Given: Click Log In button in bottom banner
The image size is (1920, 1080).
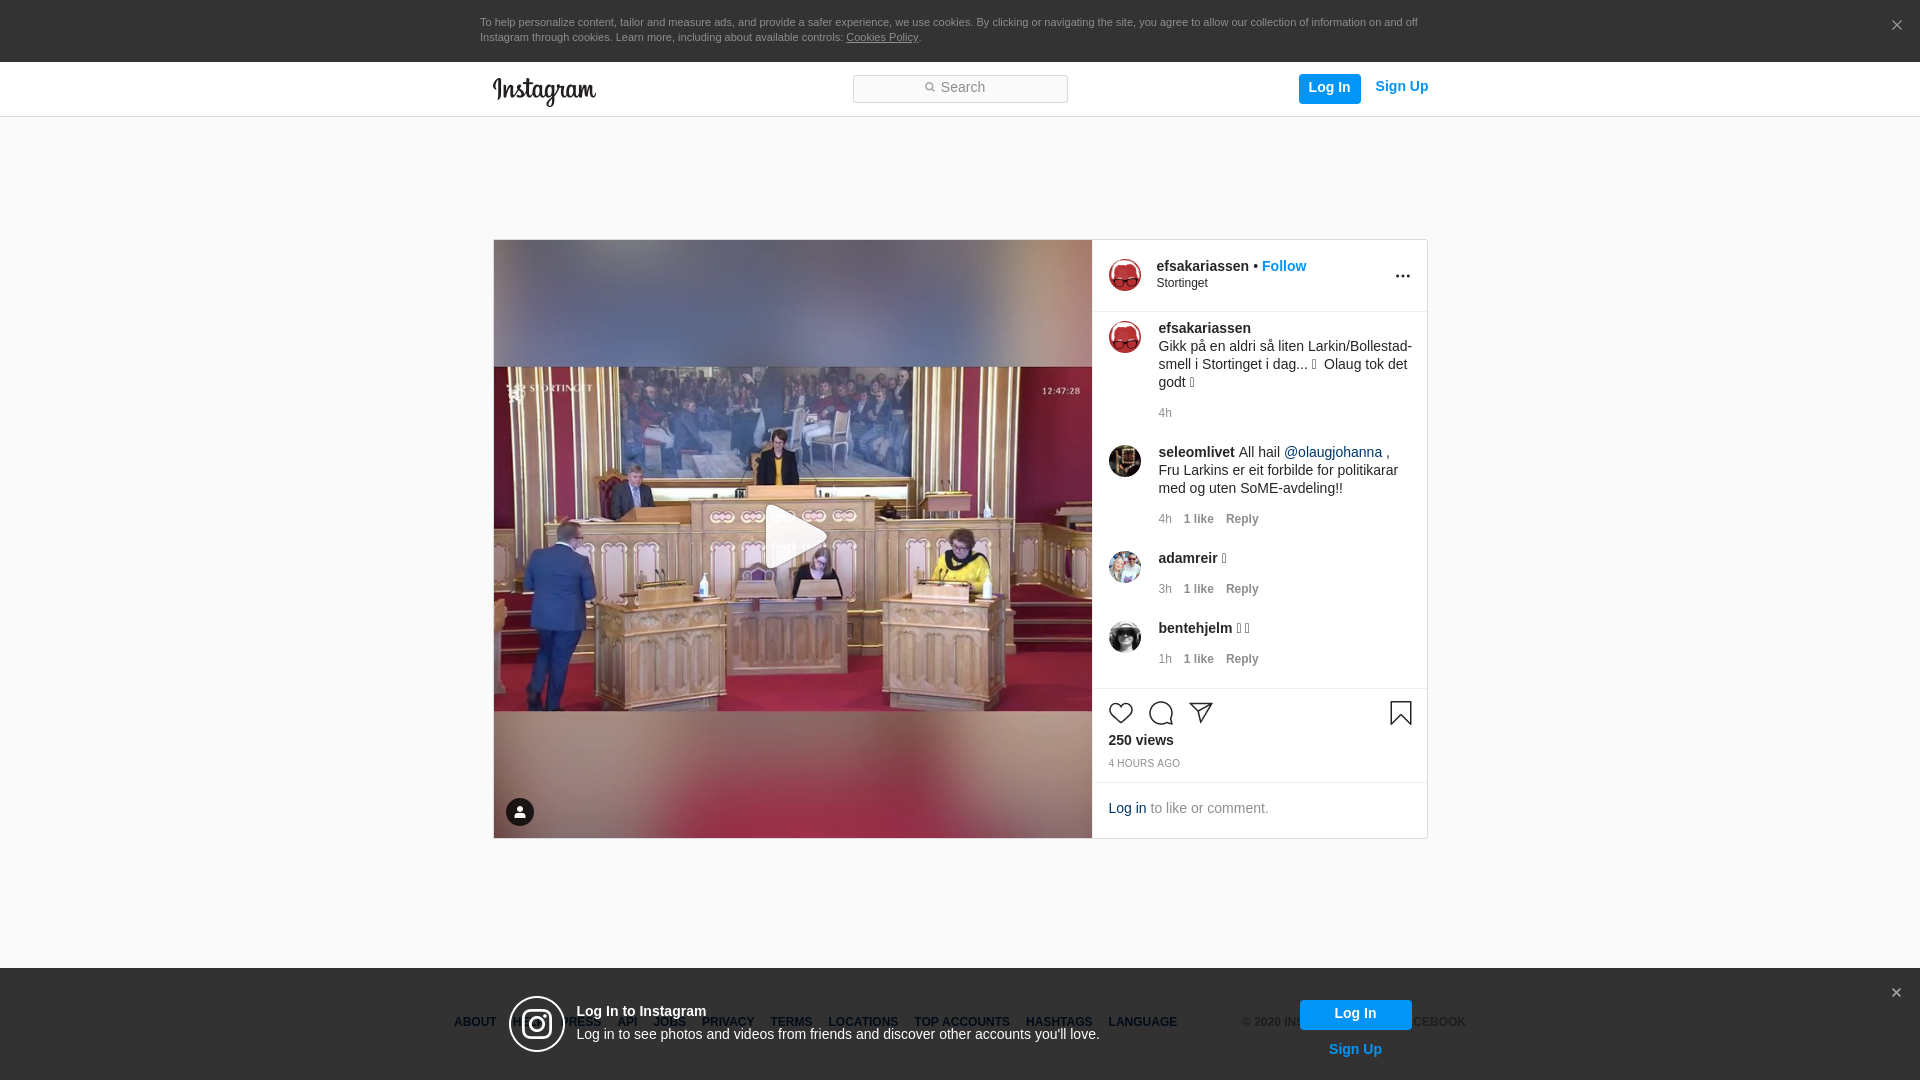Looking at the screenshot, I should 1355,1014.
